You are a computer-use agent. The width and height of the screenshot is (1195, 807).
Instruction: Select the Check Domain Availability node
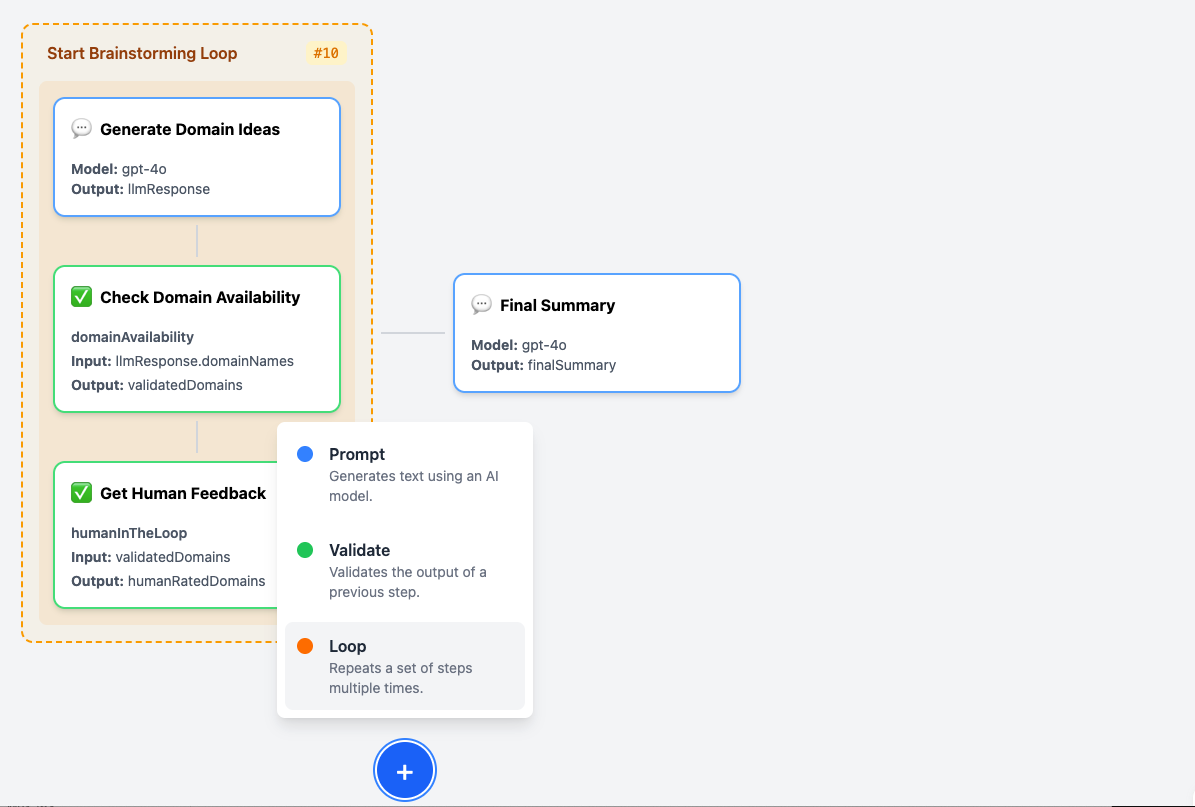(x=197, y=340)
